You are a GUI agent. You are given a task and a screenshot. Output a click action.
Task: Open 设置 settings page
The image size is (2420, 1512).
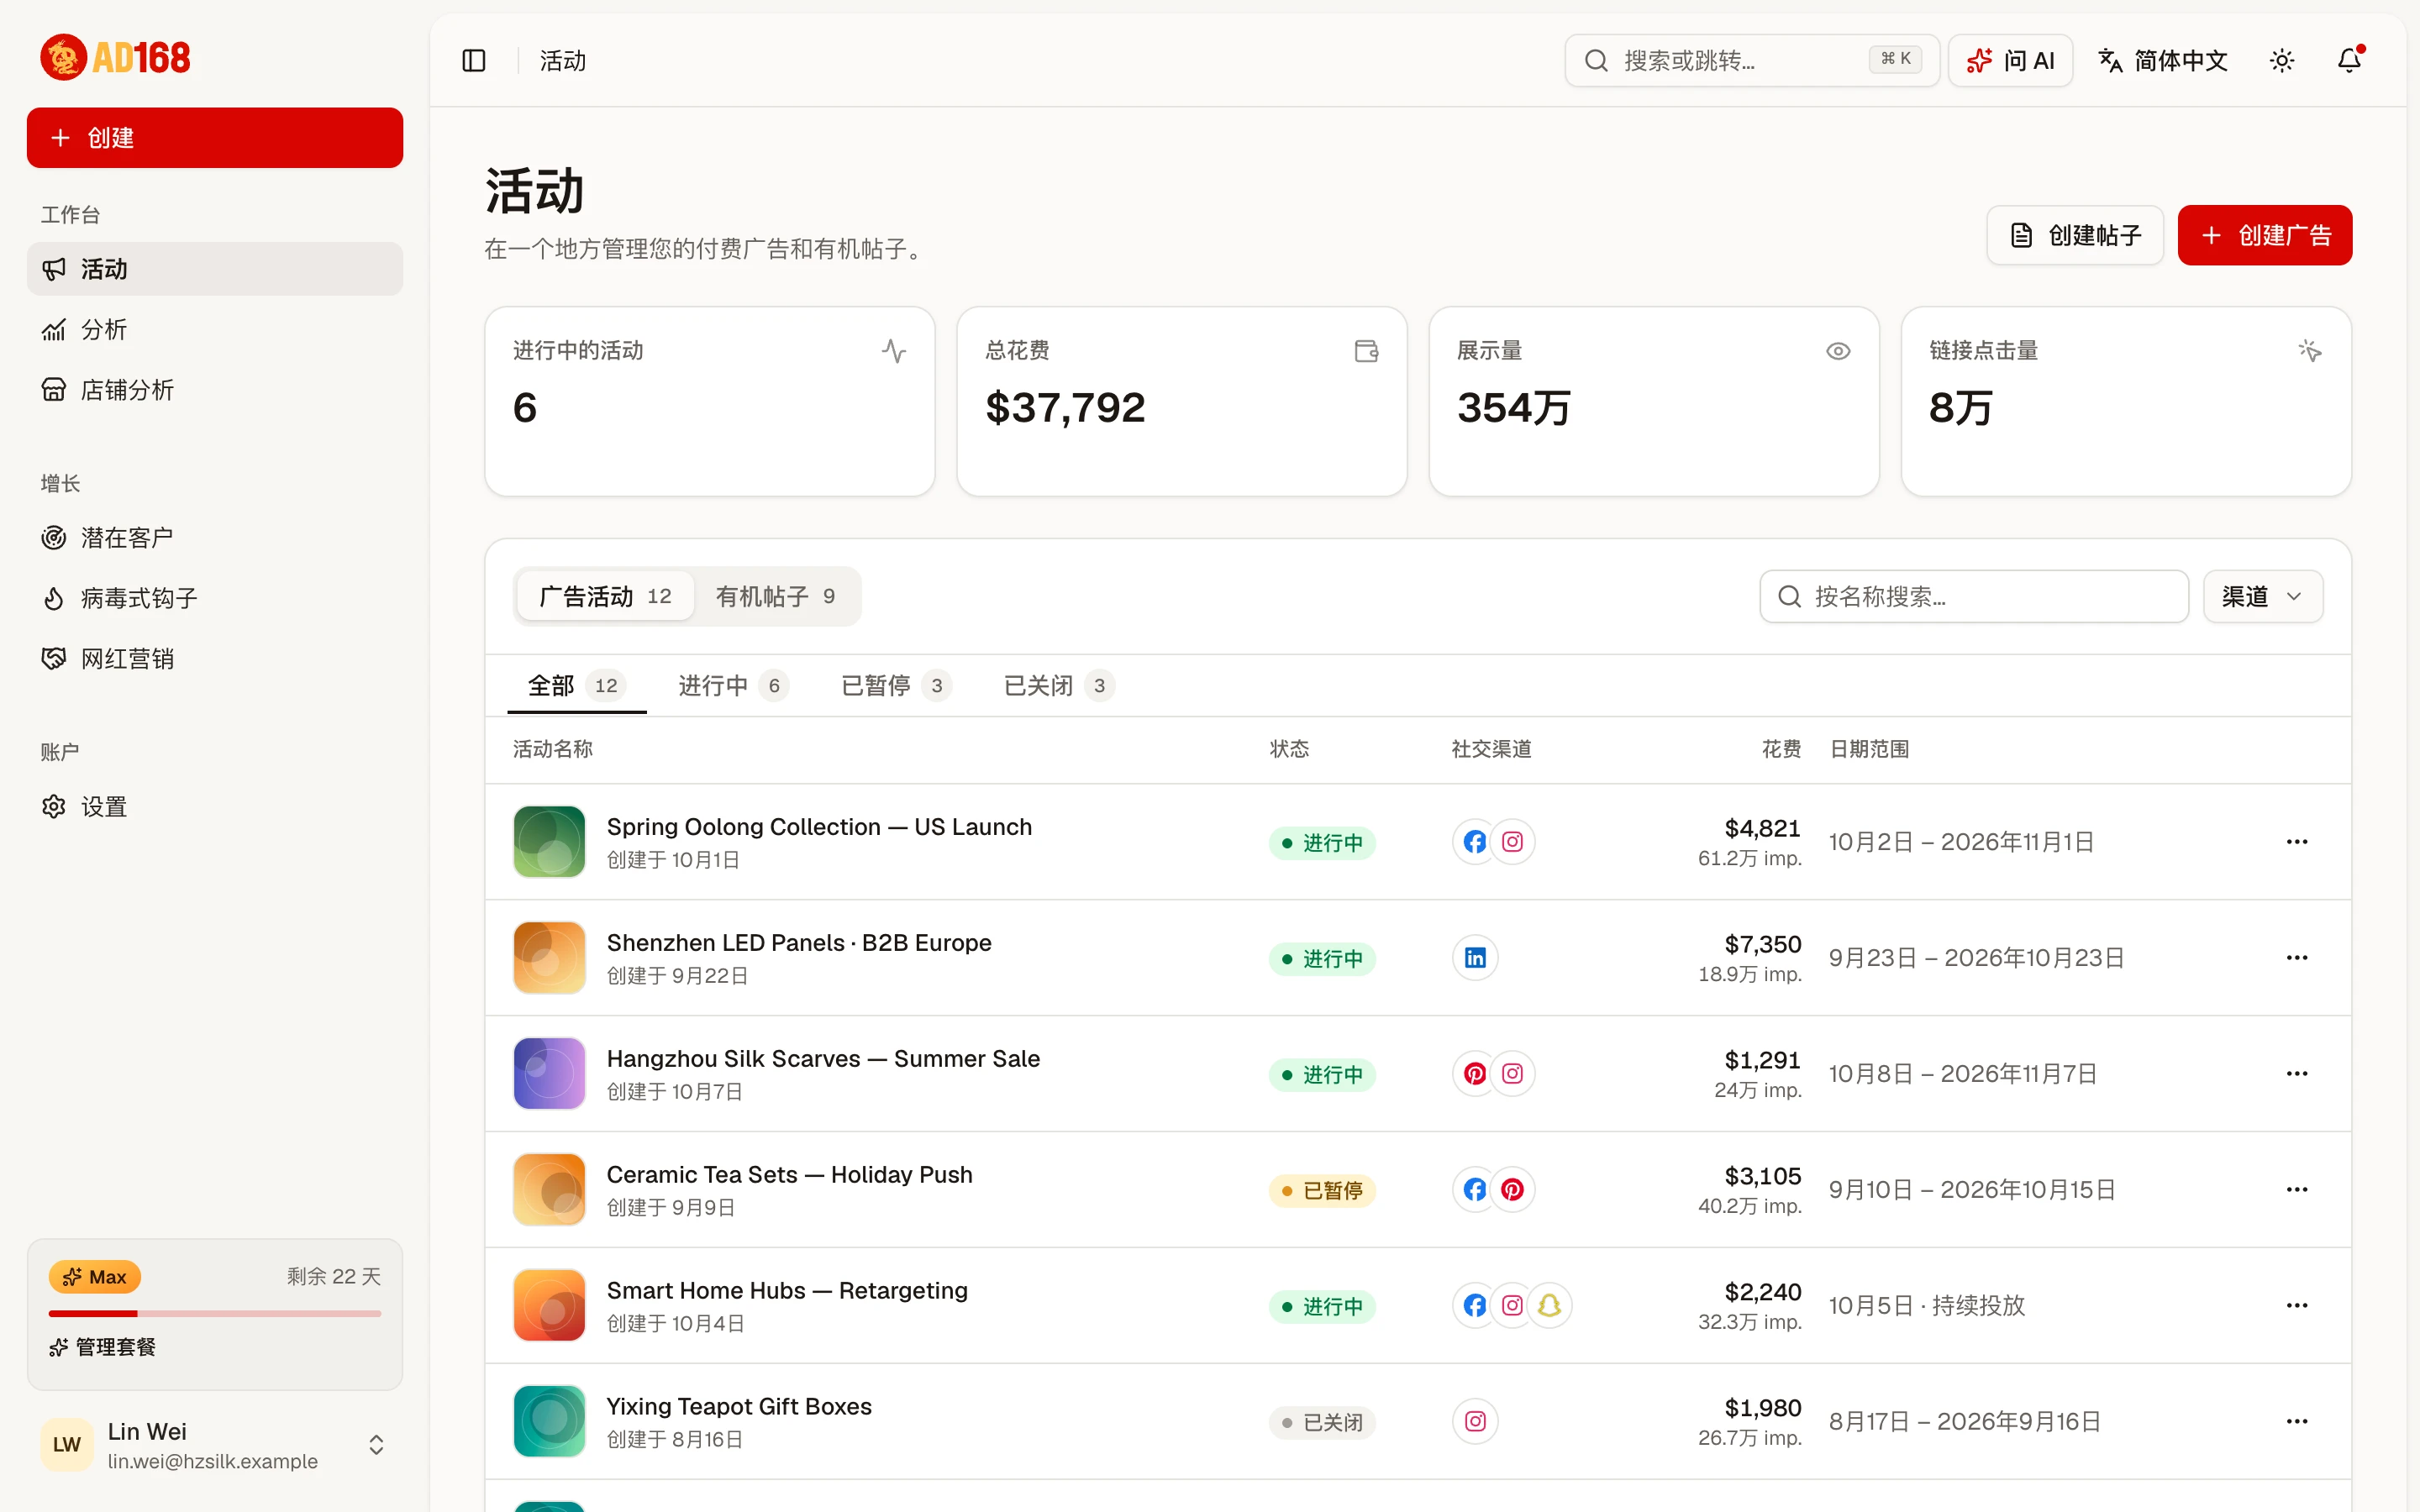[214, 807]
